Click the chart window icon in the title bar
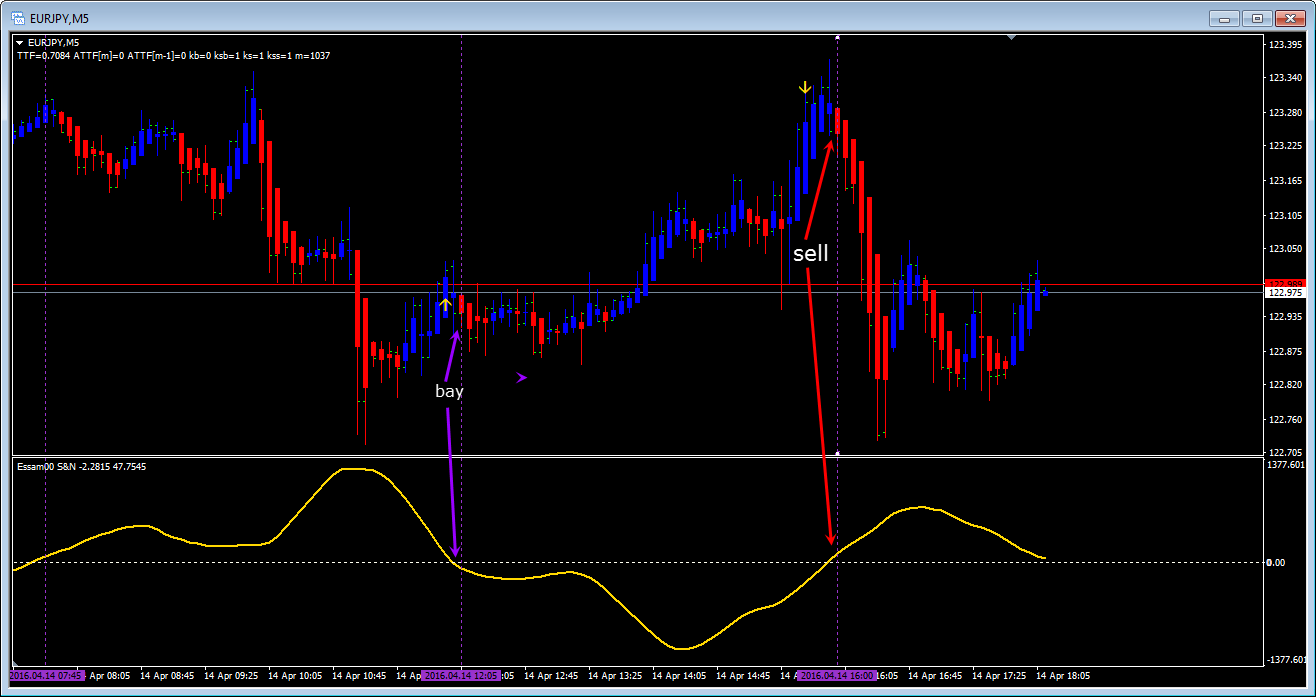The image size is (1316, 697). coord(18,17)
